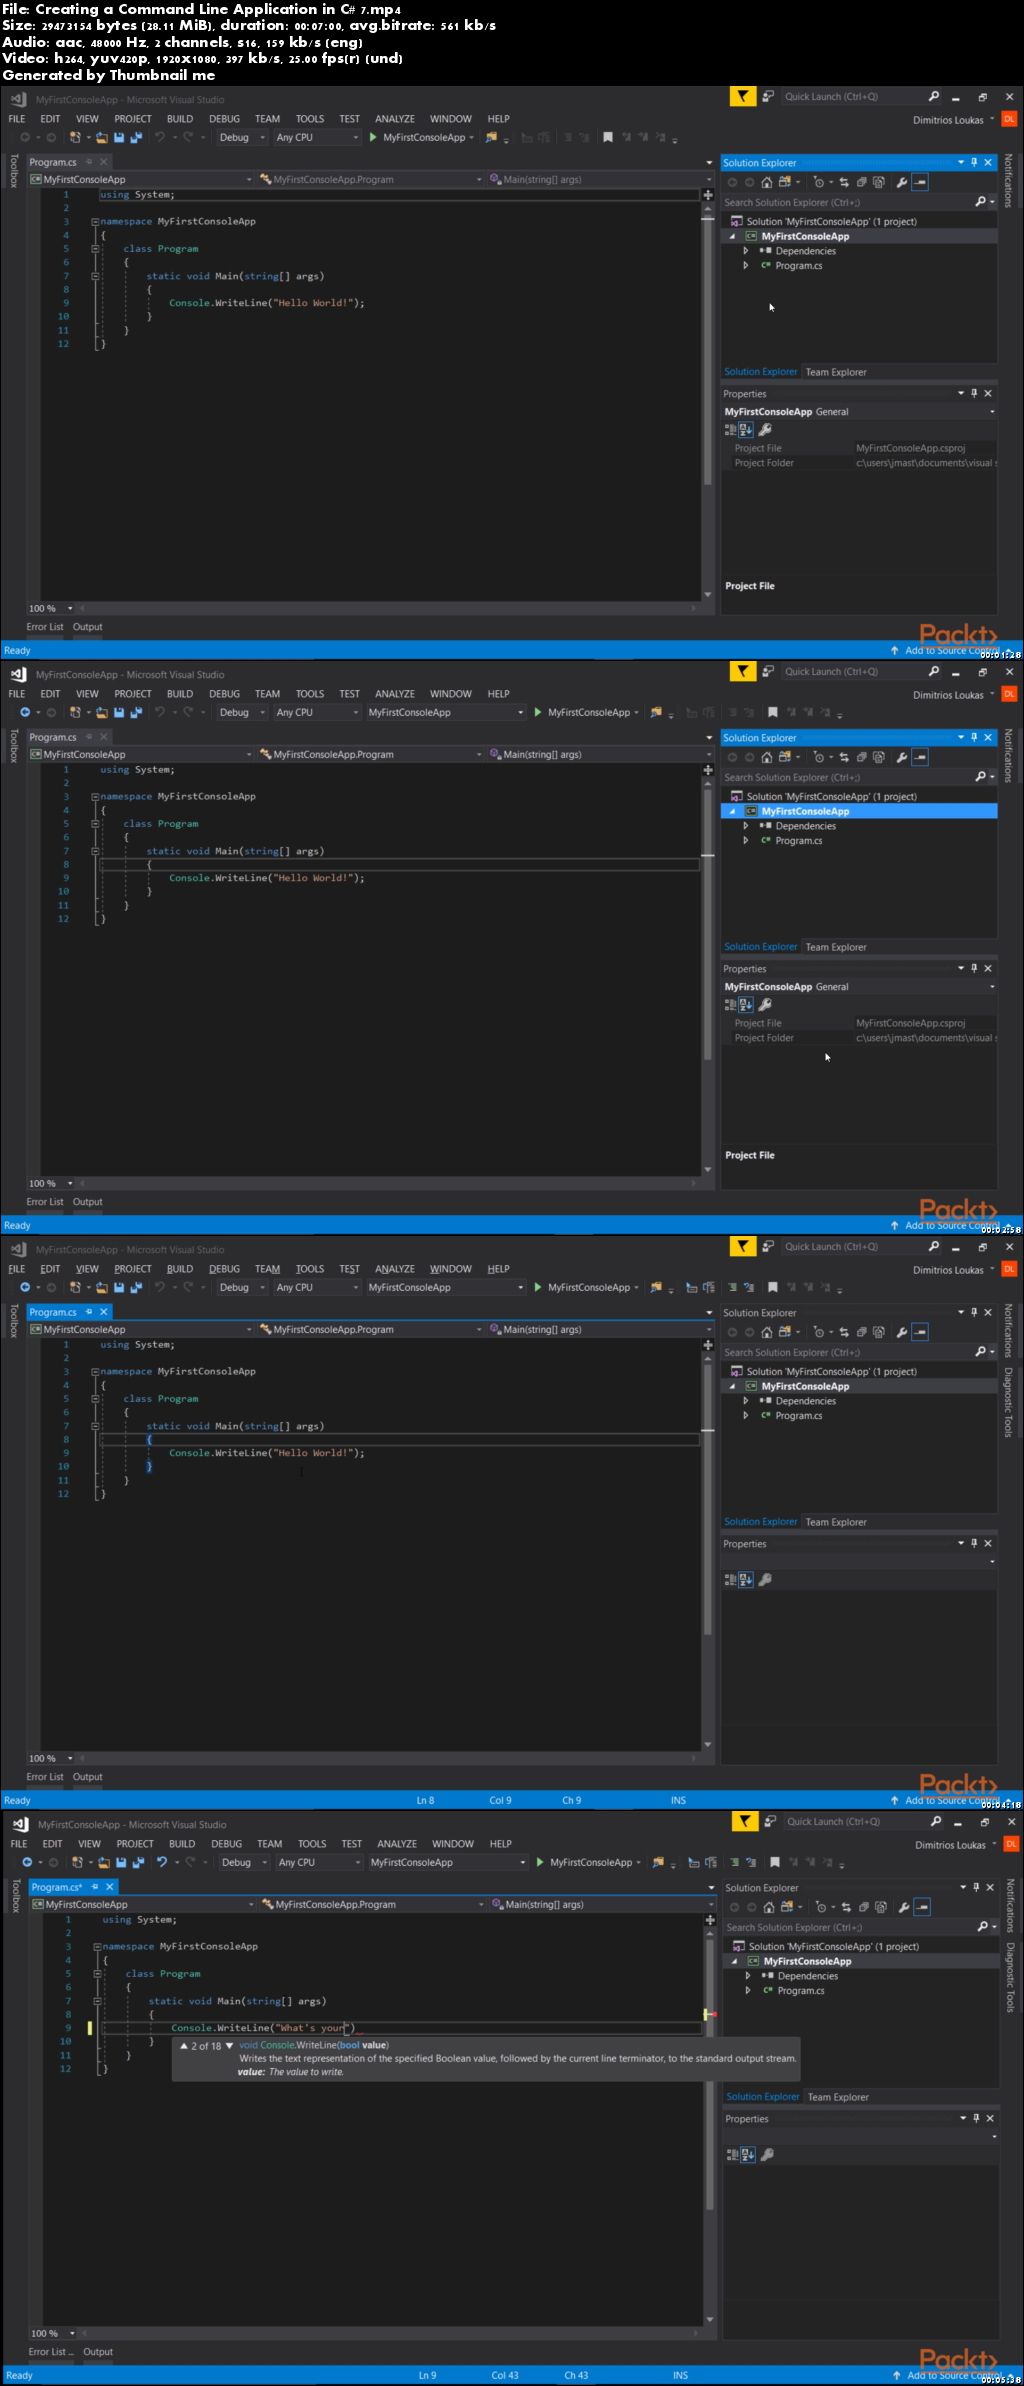Click next overload arrow in IntelliSense tooltip
1024x2386 pixels.
tap(229, 2046)
